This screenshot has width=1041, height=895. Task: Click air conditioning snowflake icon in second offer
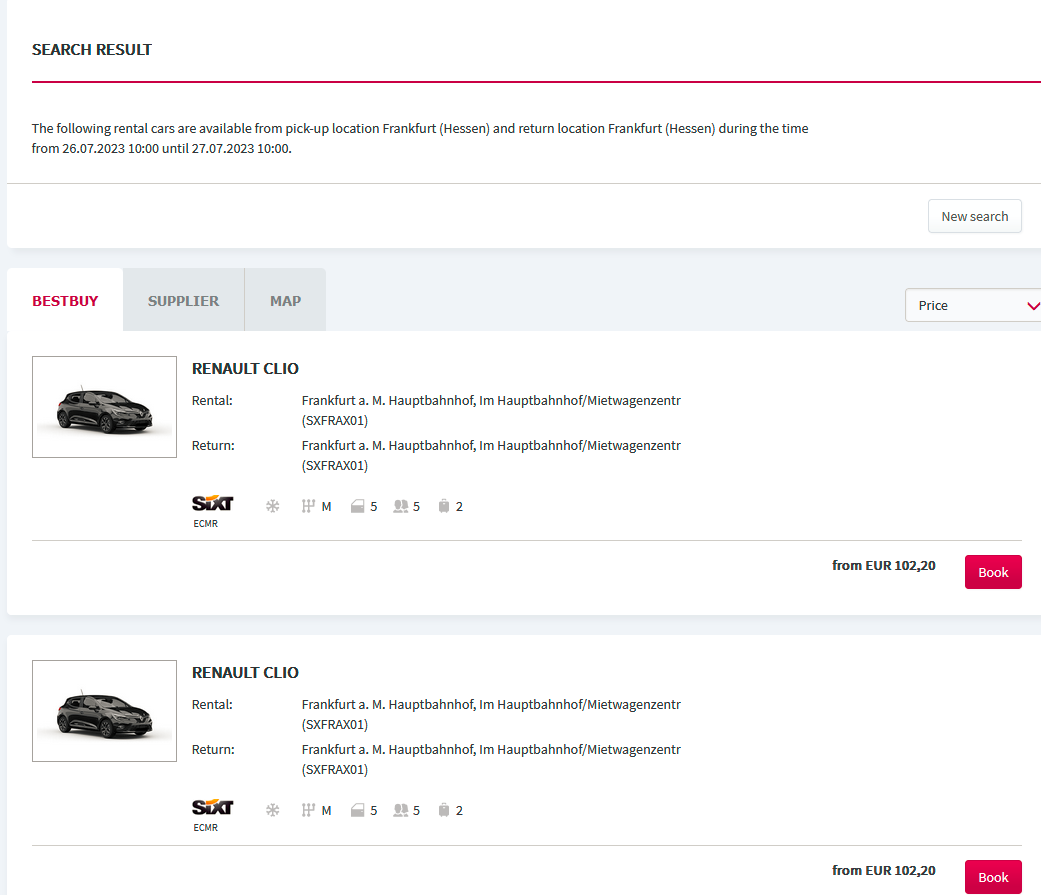(272, 811)
